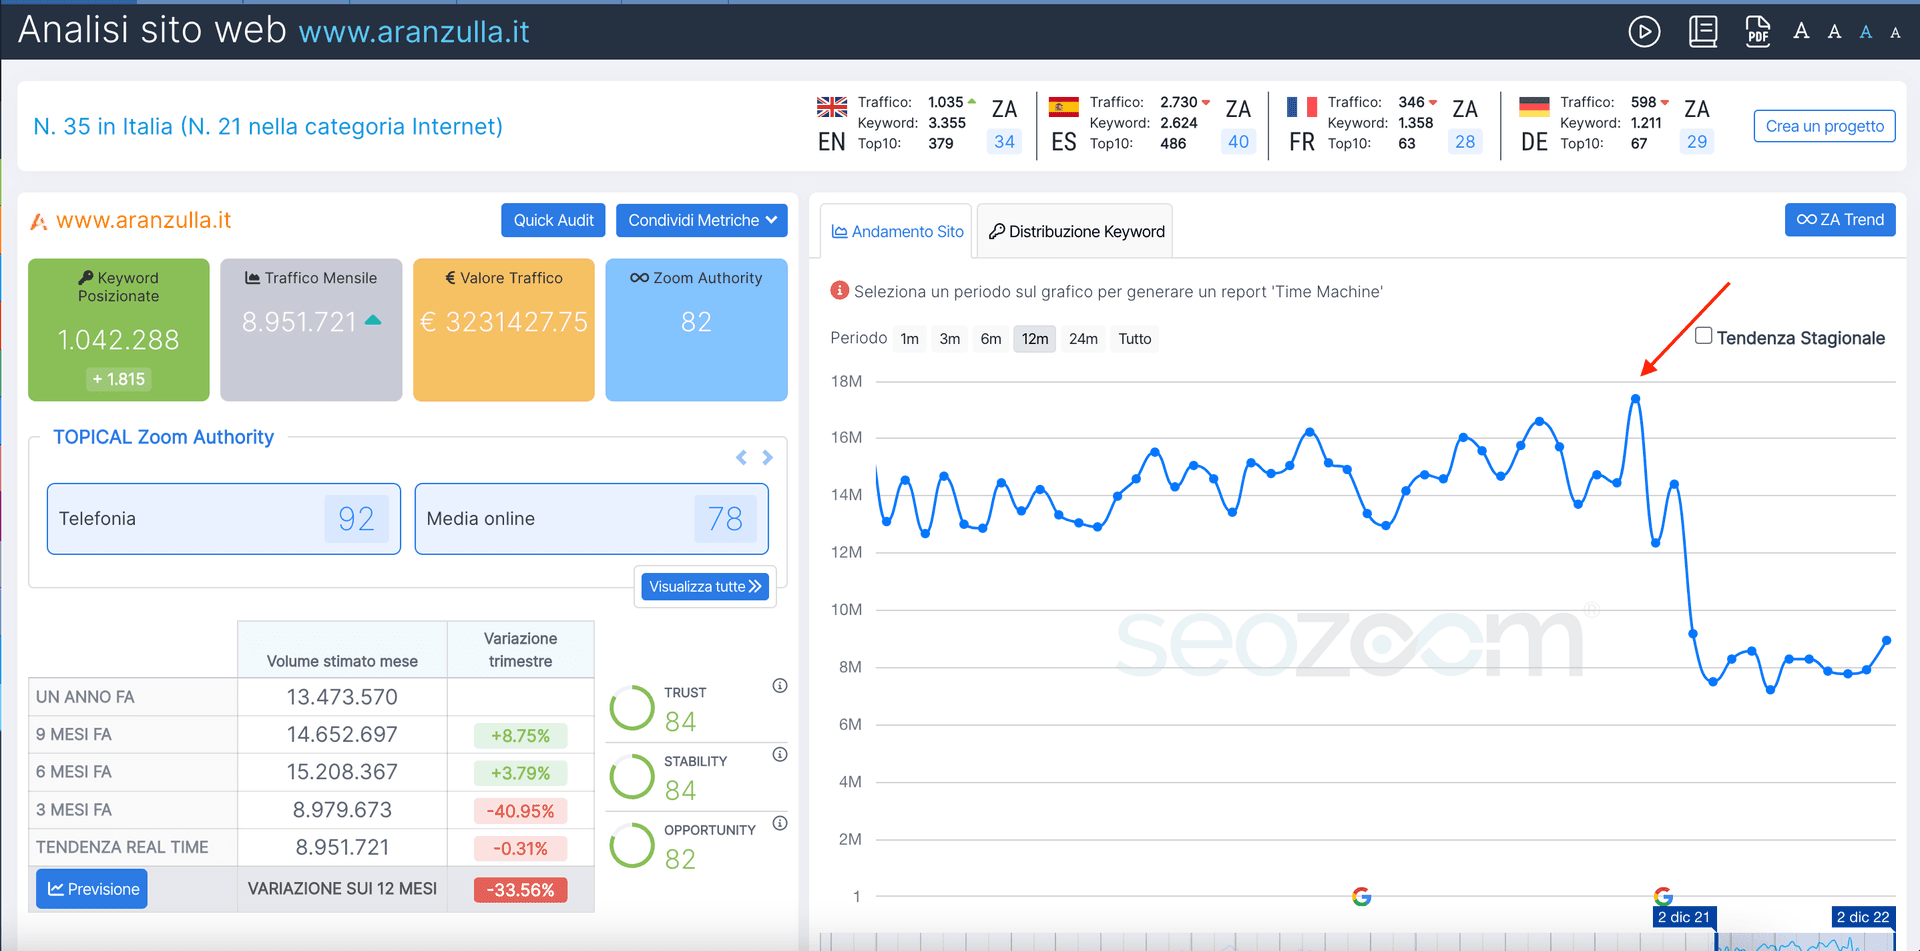Click the EN ZA score 34 badge
The image size is (1920, 951).
tap(1005, 142)
